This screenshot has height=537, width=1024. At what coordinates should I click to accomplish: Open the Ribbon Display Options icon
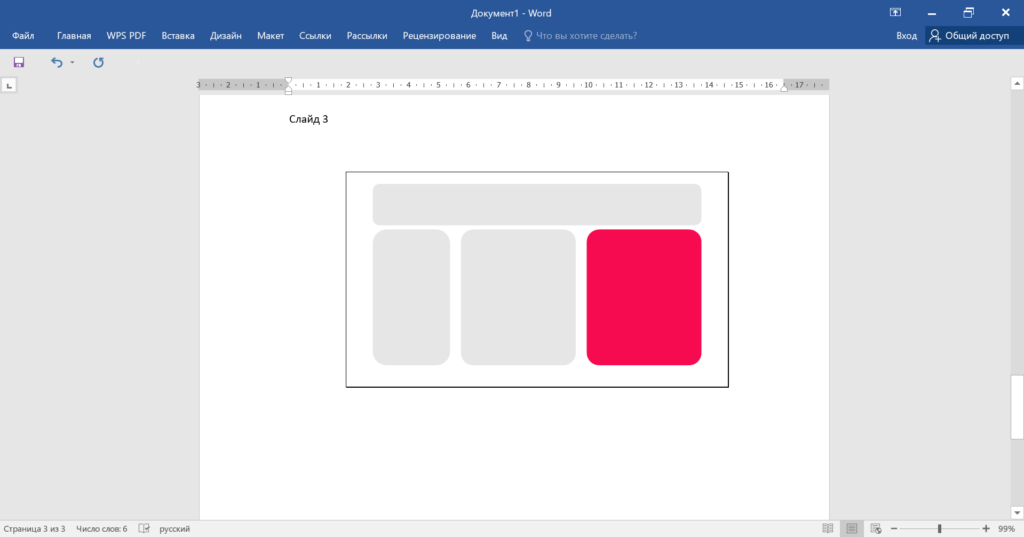click(x=895, y=12)
